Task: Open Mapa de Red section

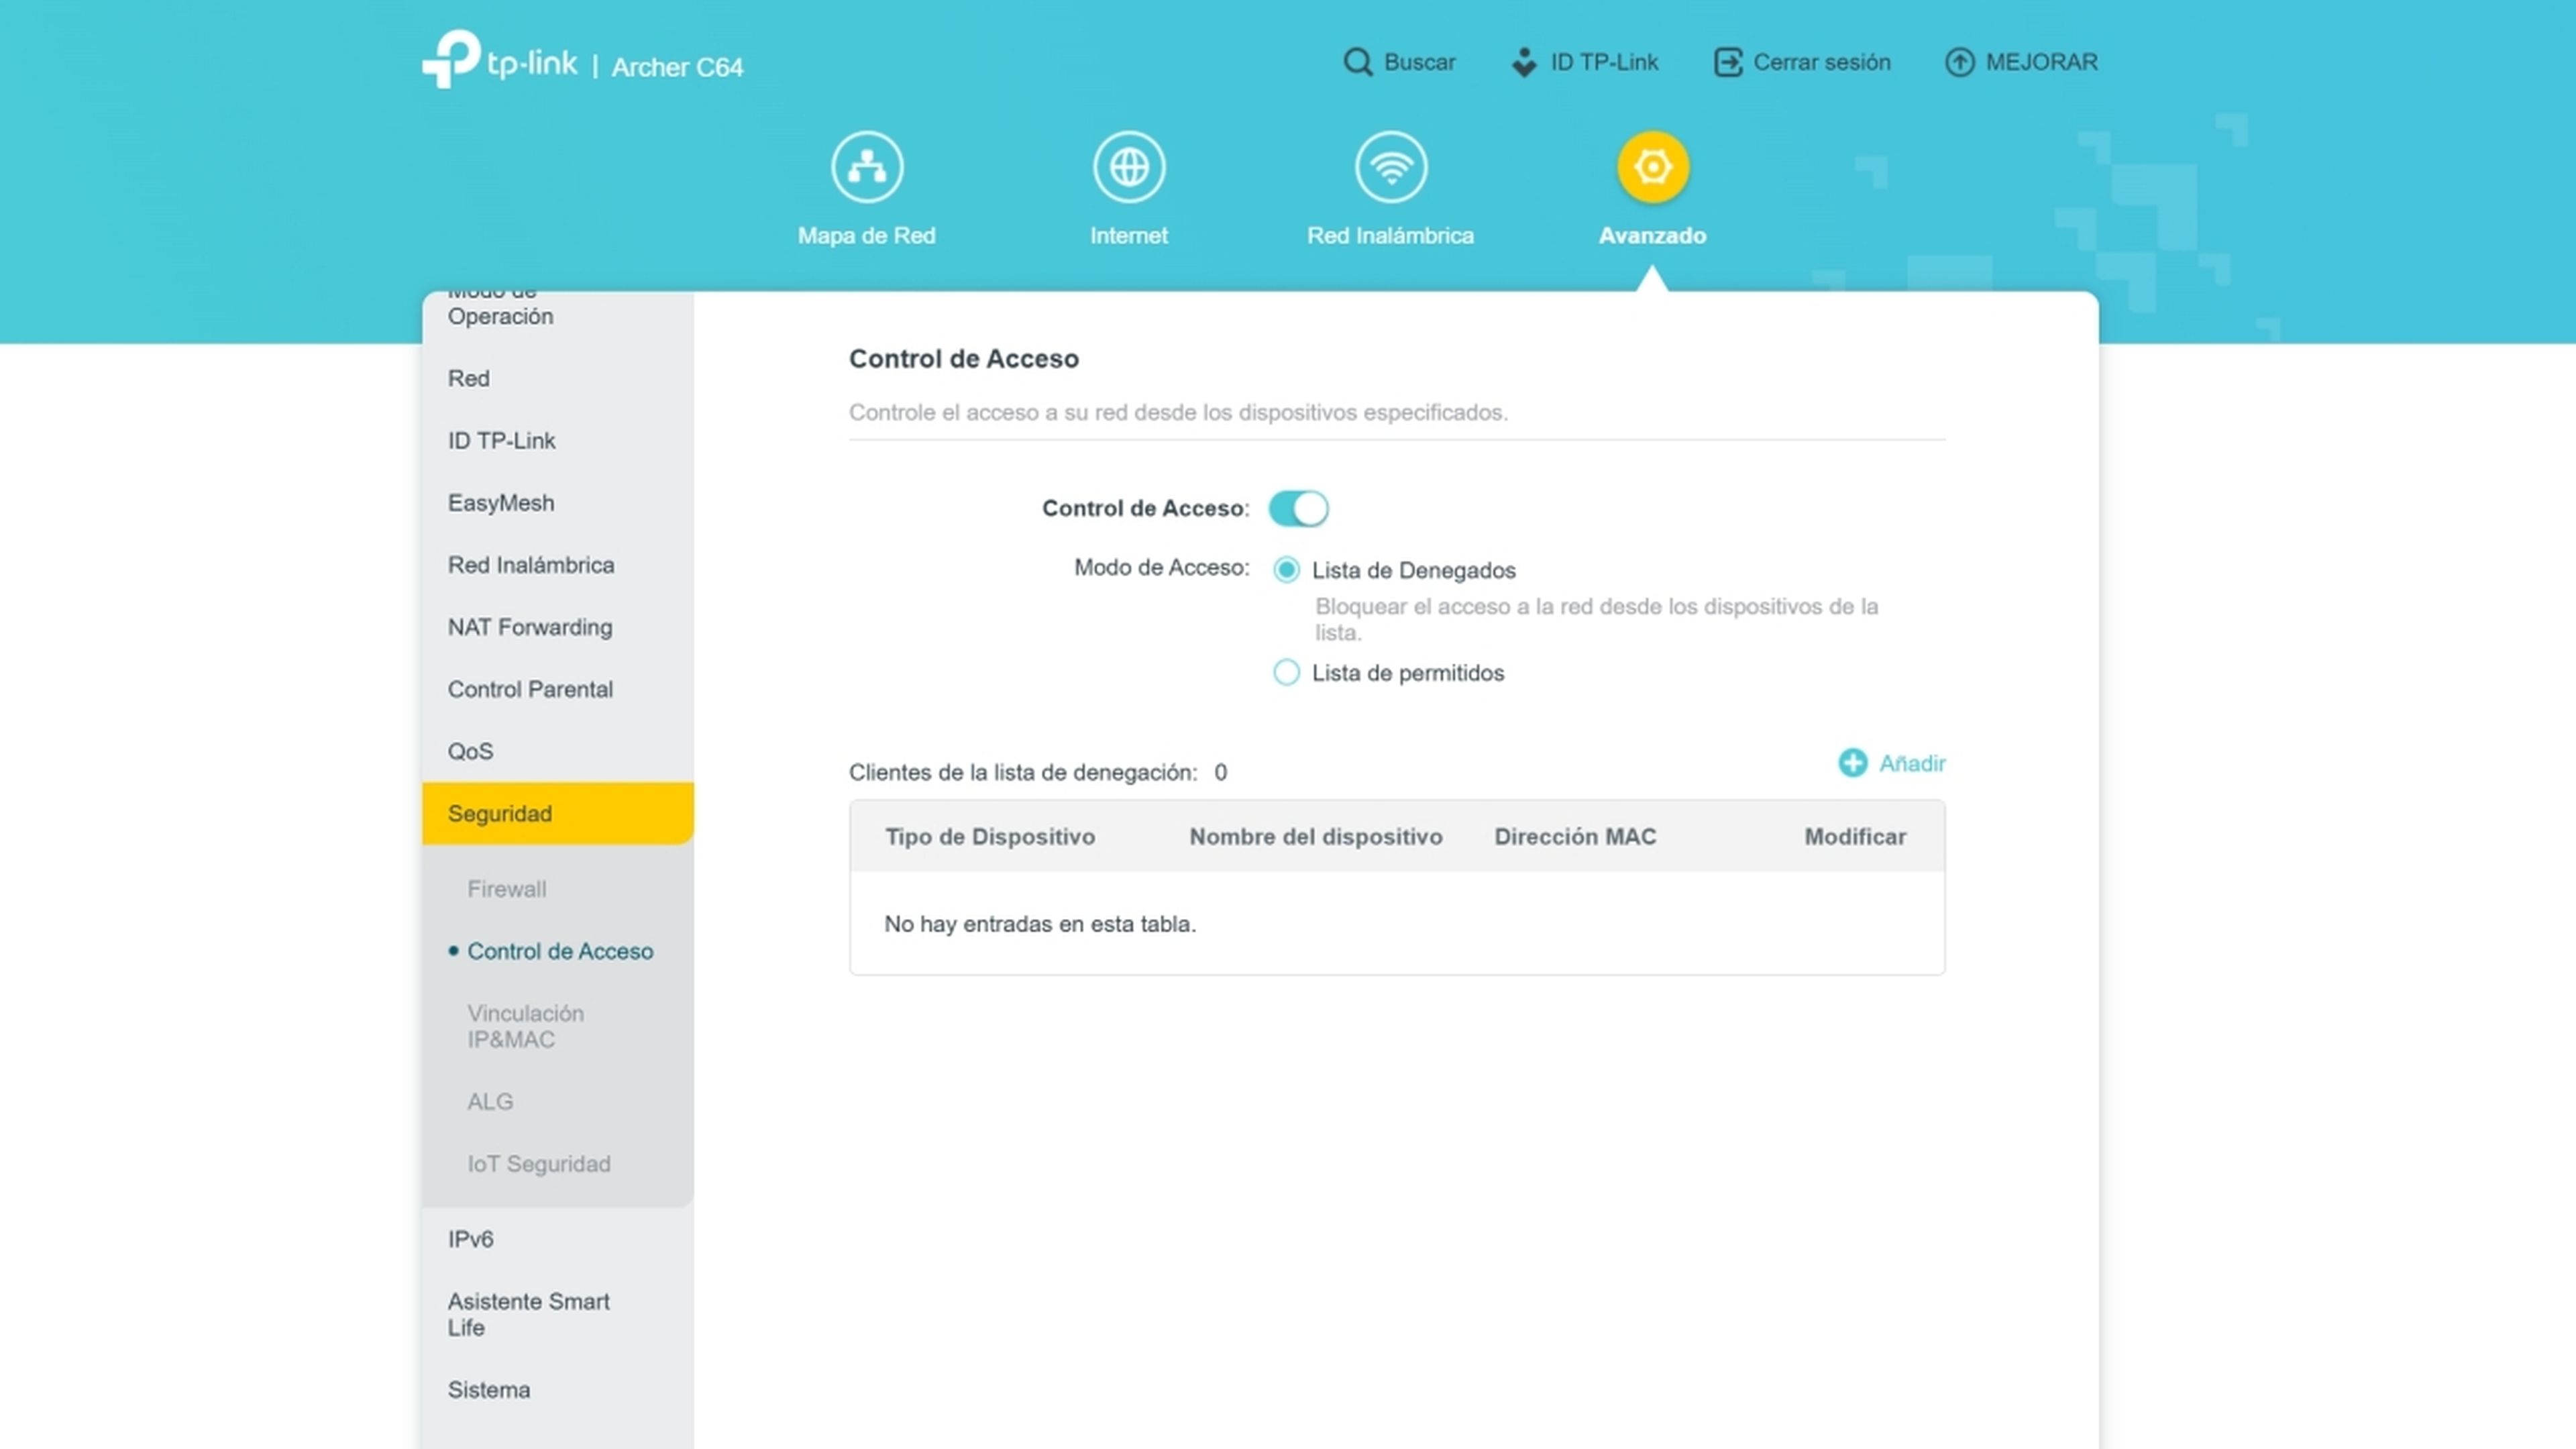Action: pos(866,167)
